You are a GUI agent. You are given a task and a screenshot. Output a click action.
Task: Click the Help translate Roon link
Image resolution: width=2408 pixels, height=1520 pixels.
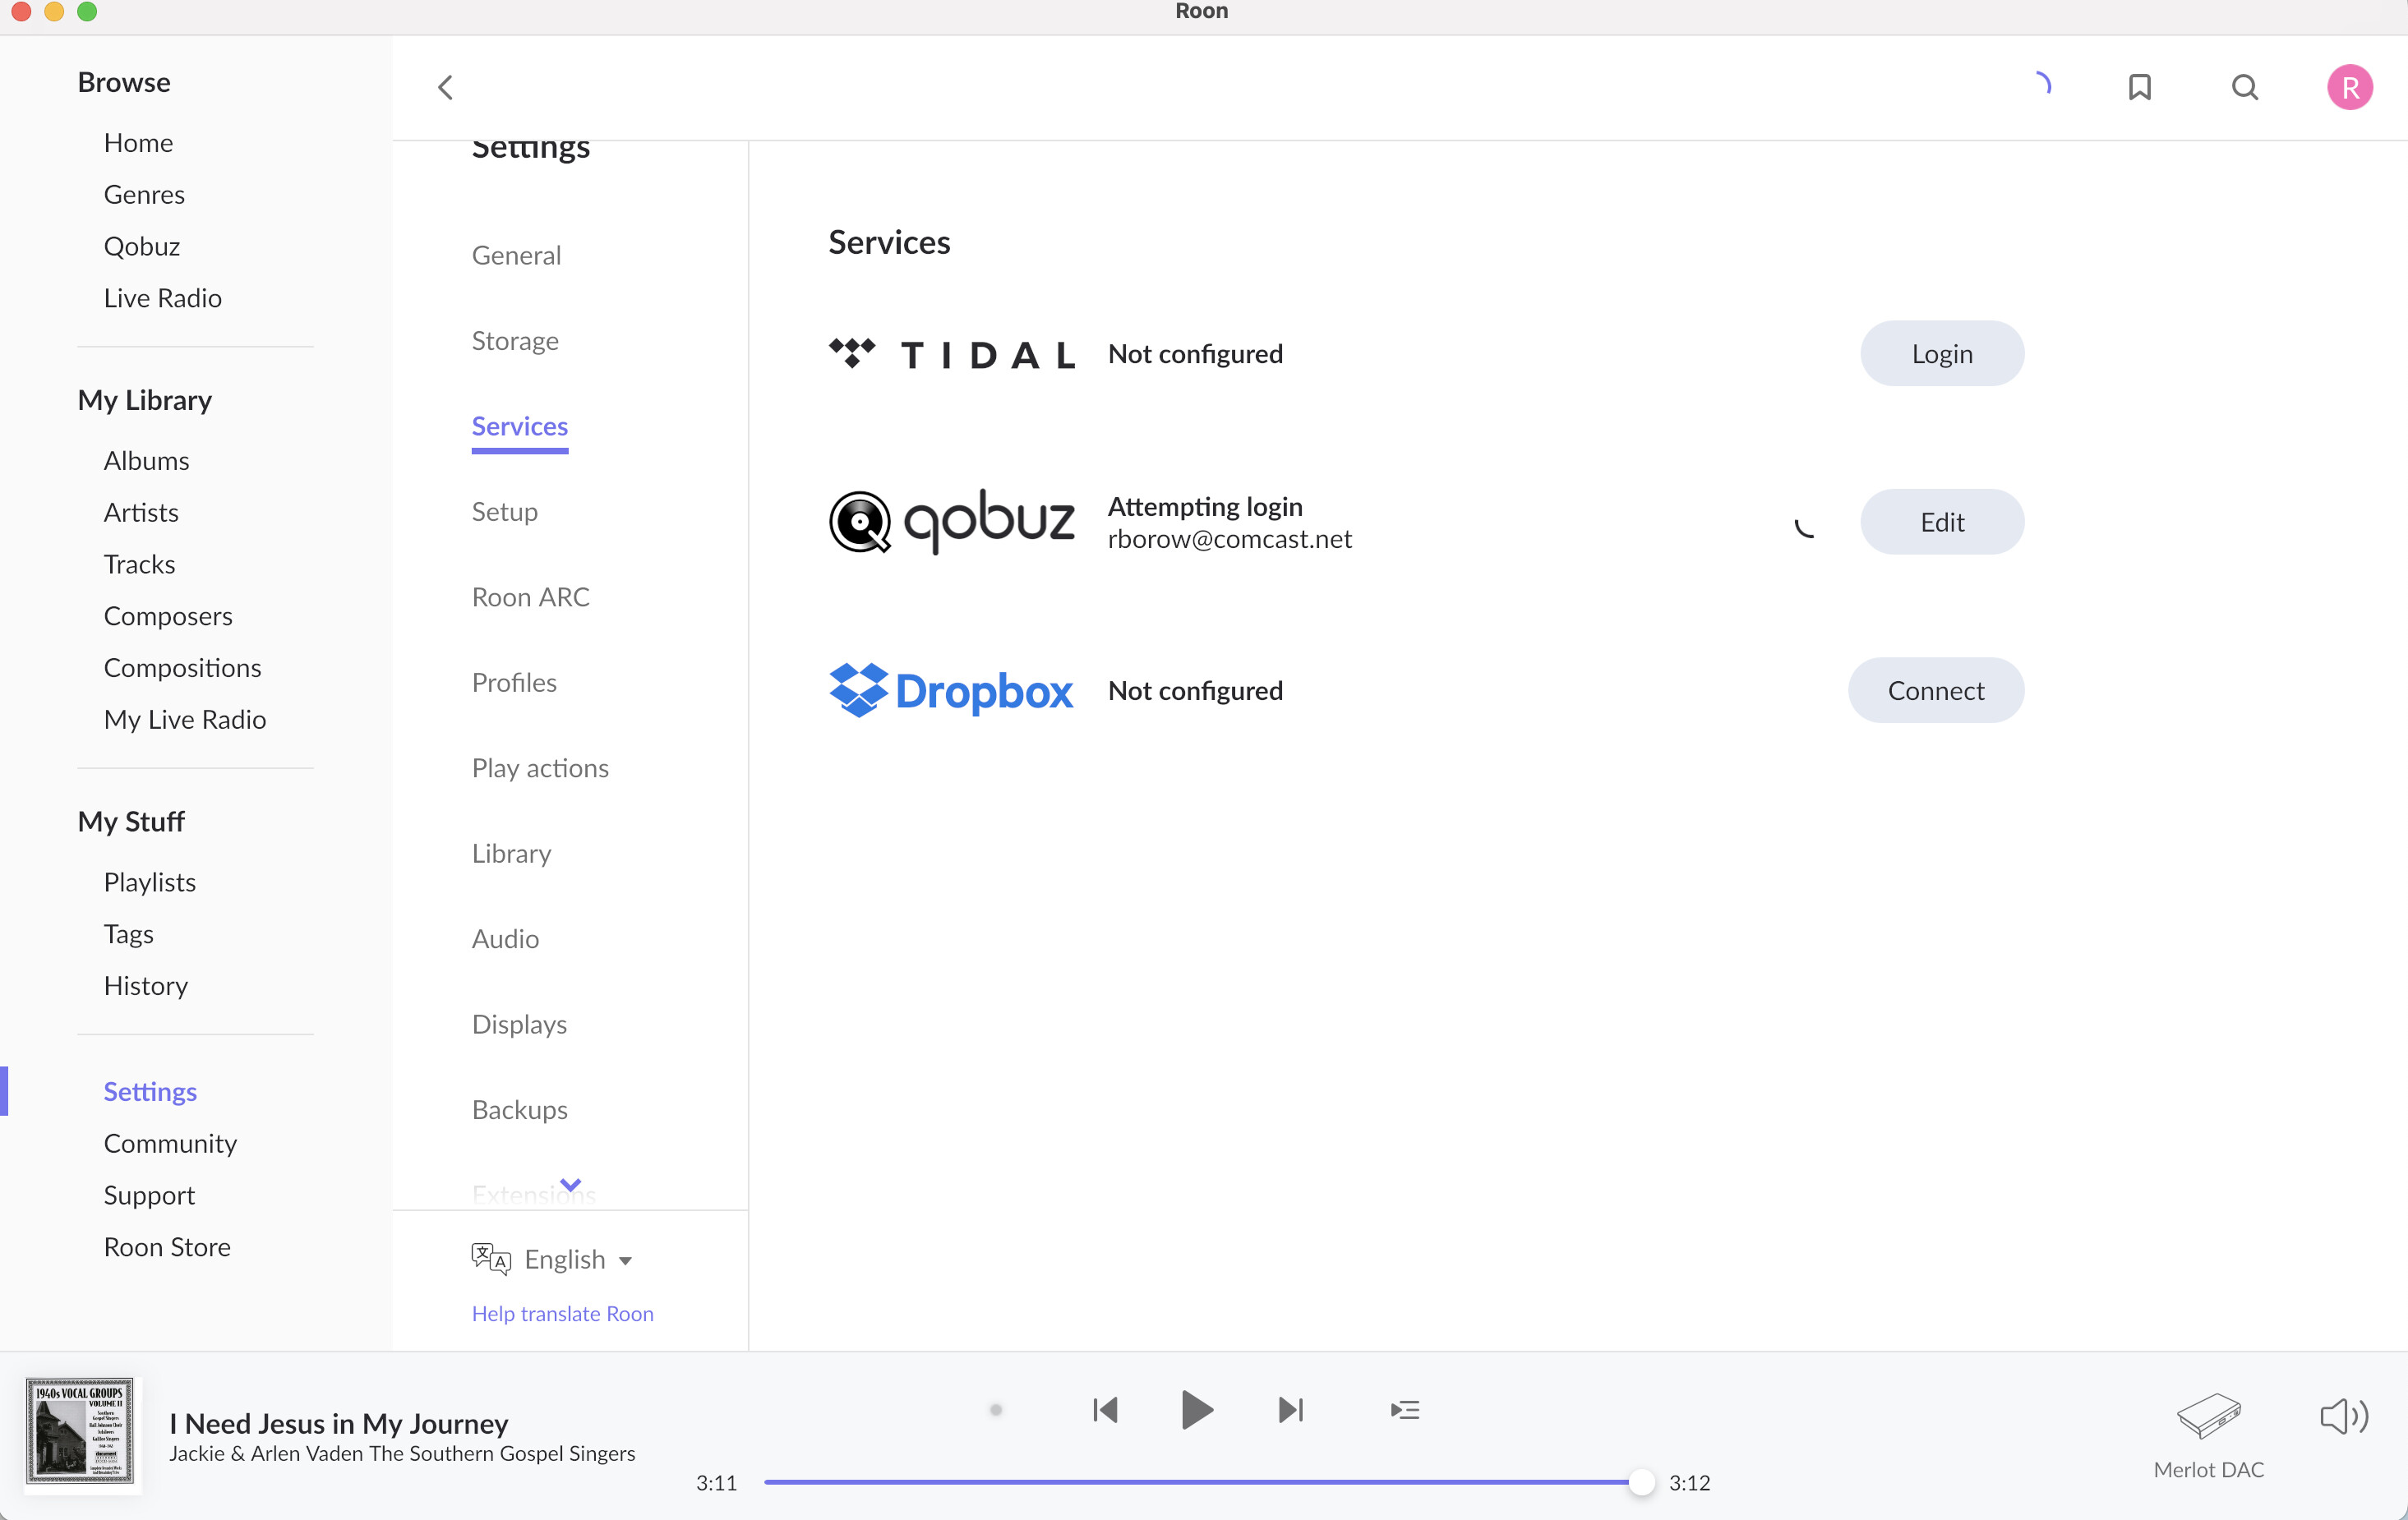tap(562, 1313)
